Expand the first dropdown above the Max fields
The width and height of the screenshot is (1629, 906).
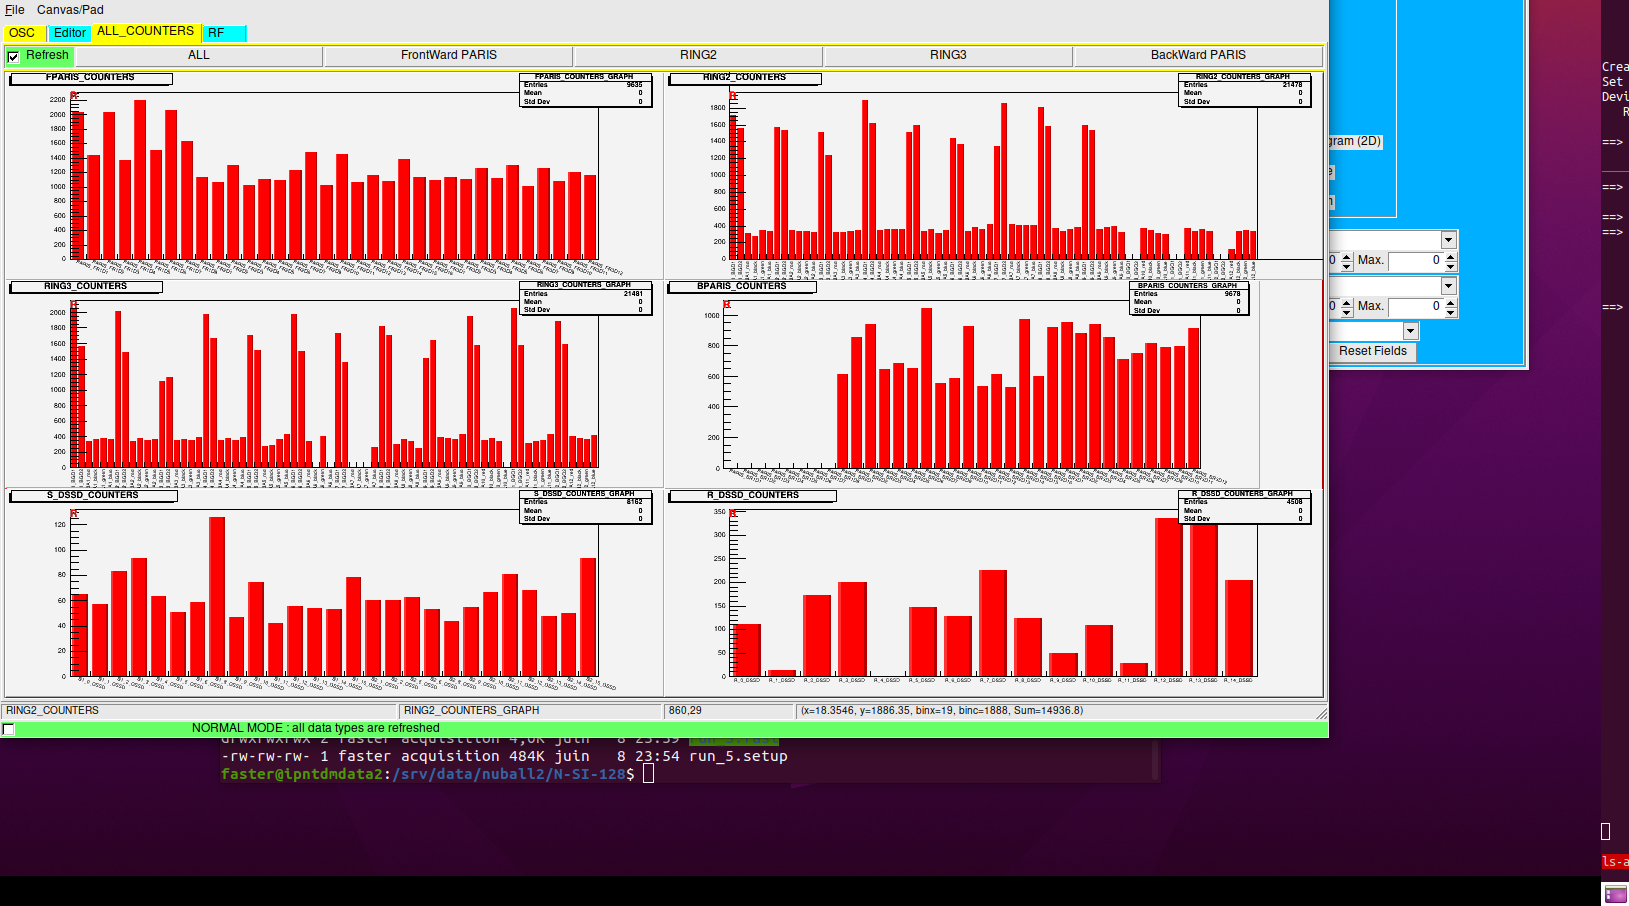click(x=1448, y=239)
